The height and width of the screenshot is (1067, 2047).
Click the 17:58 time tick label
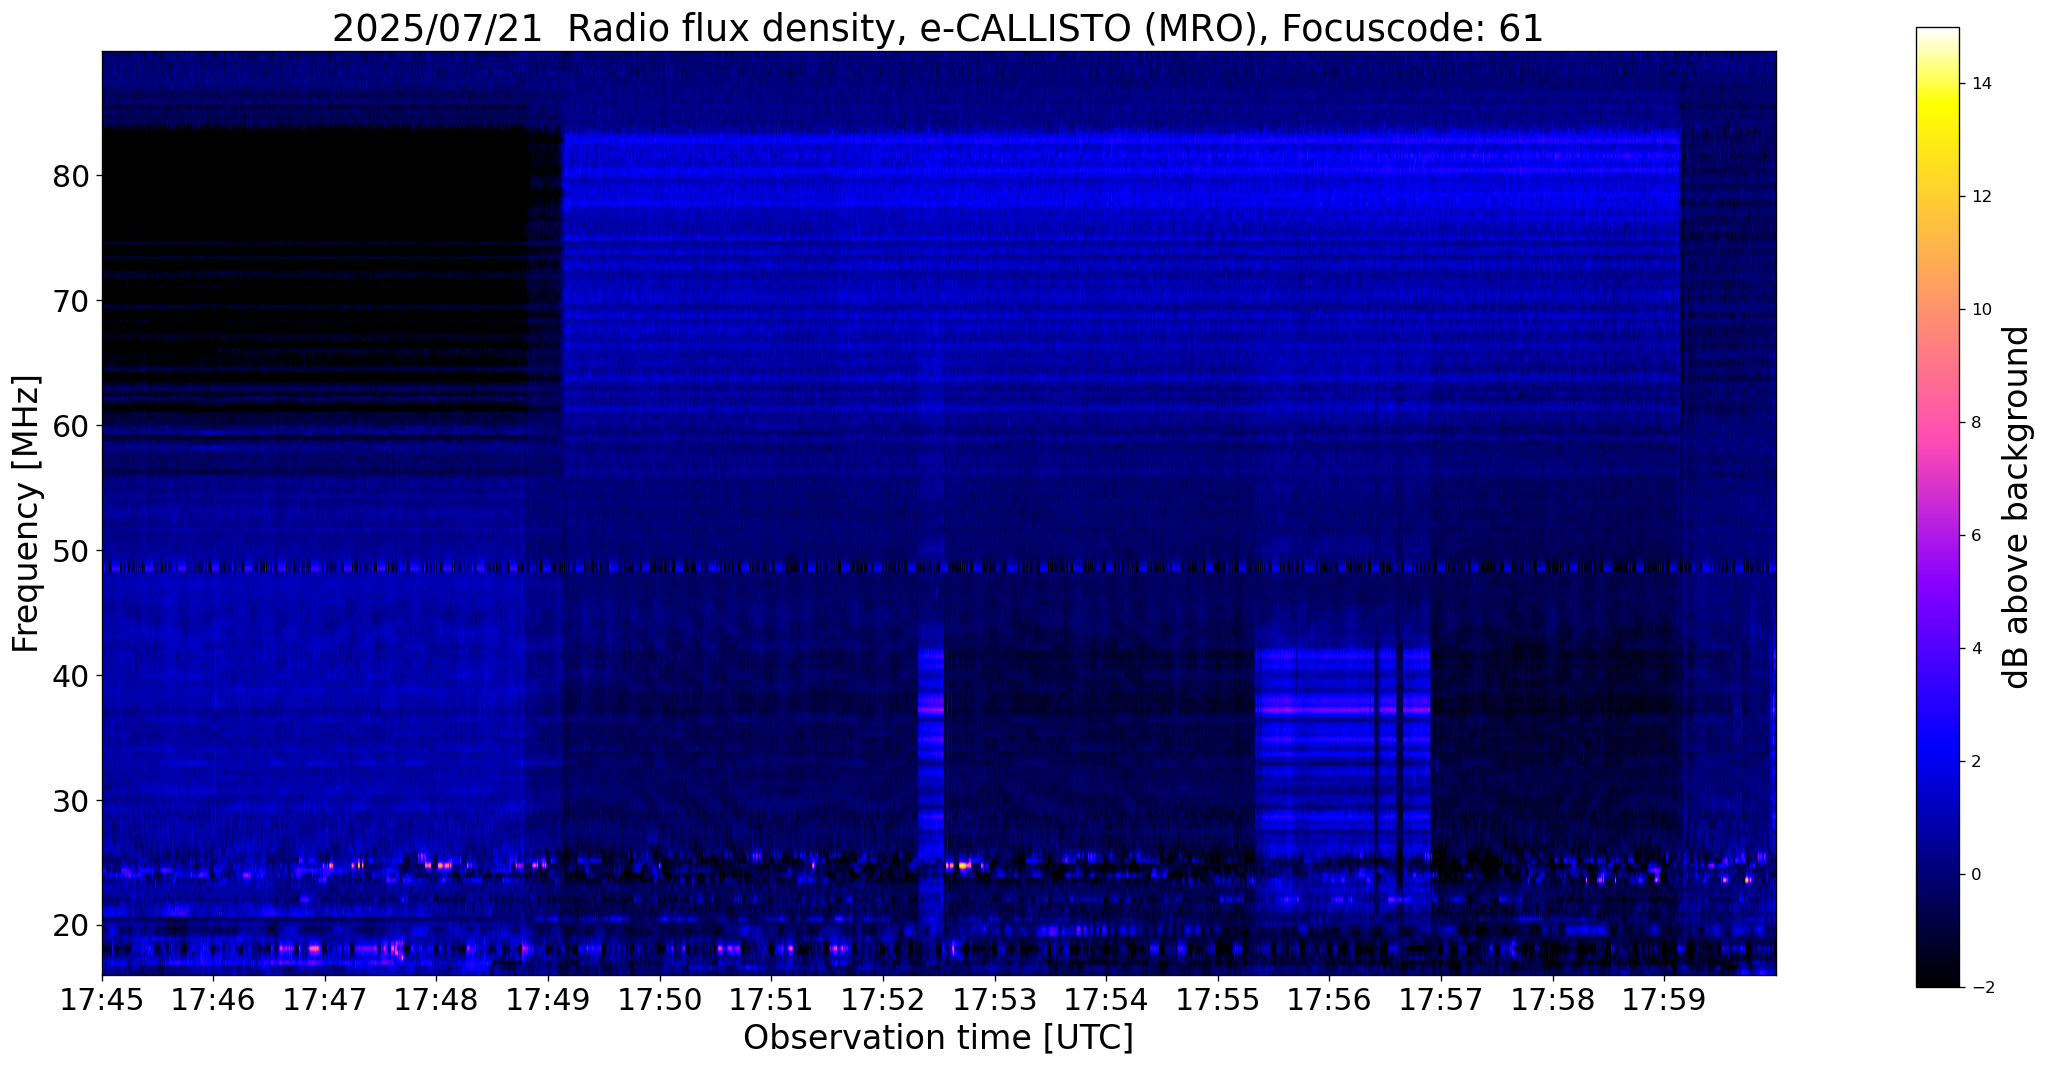click(1552, 1001)
